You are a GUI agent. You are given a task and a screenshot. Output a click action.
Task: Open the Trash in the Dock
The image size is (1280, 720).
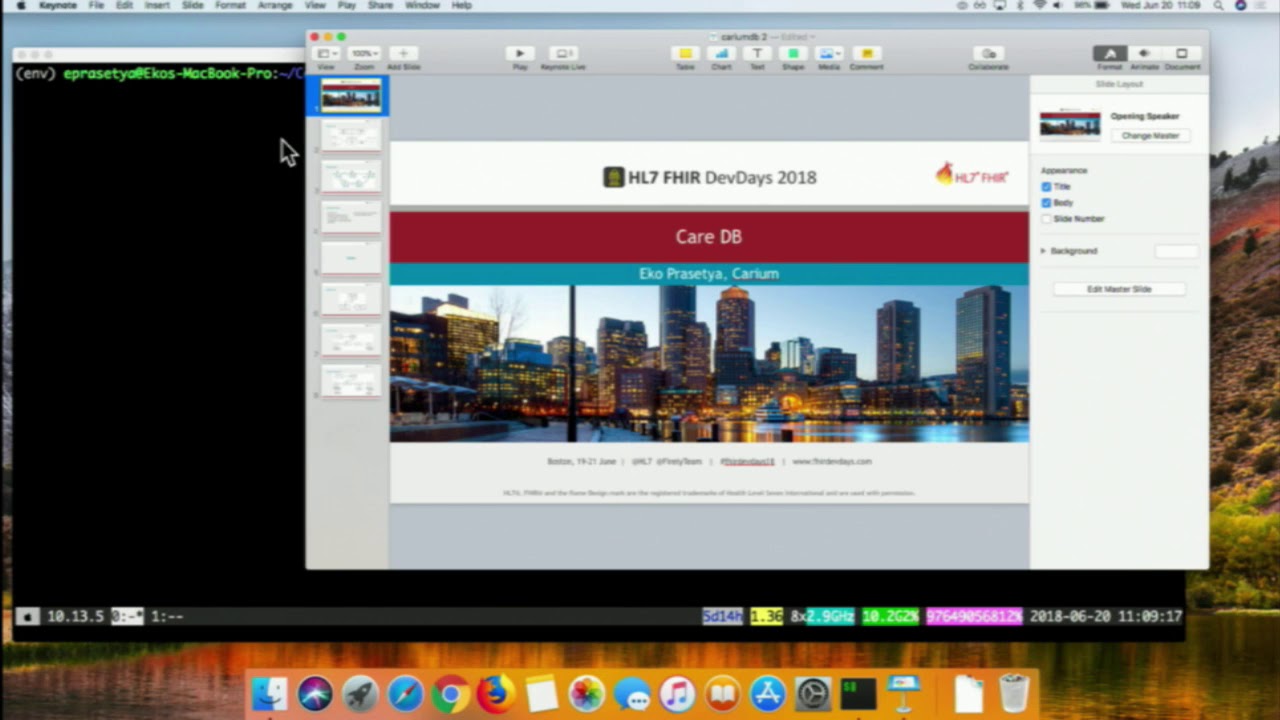point(1013,693)
